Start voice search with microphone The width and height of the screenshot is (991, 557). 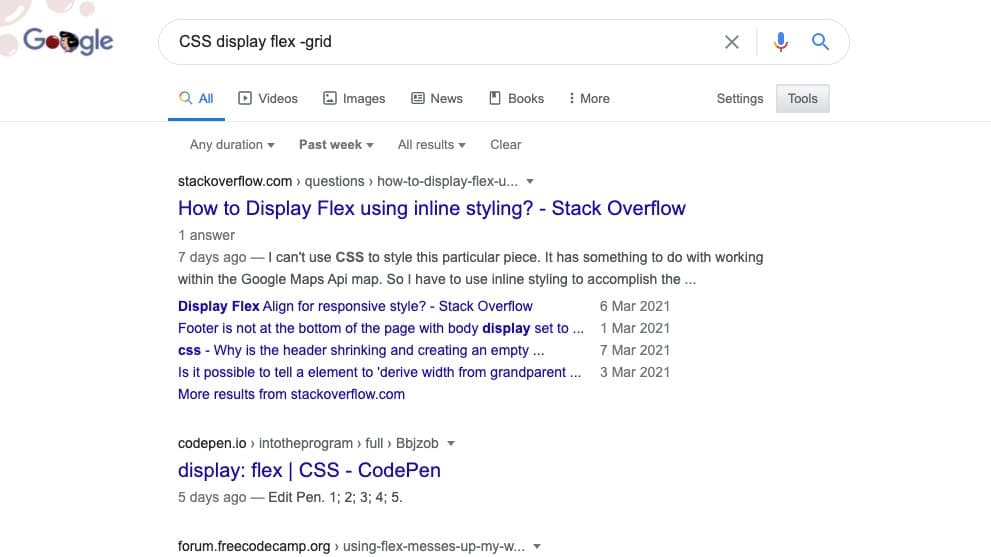781,42
